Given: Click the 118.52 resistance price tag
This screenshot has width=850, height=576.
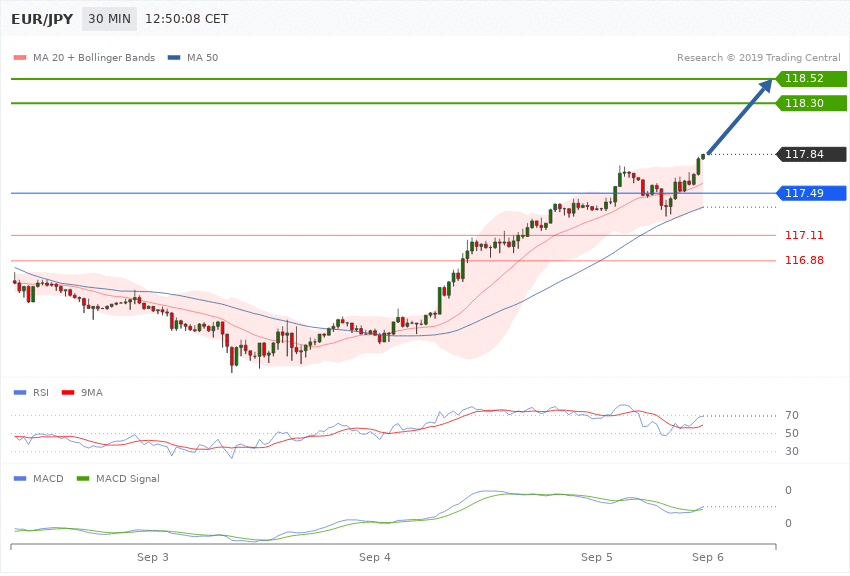Looking at the screenshot, I should point(811,79).
